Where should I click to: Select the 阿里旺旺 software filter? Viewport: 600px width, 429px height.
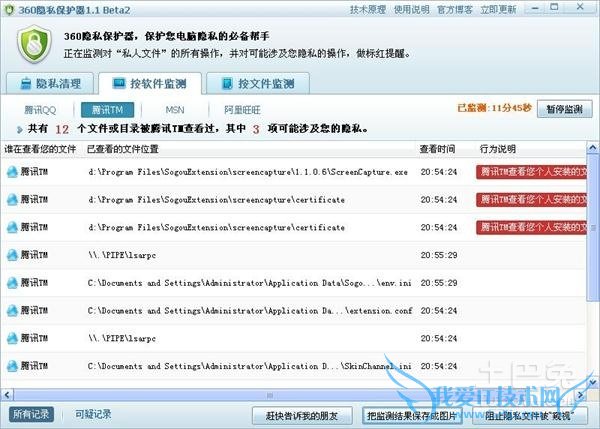(242, 110)
